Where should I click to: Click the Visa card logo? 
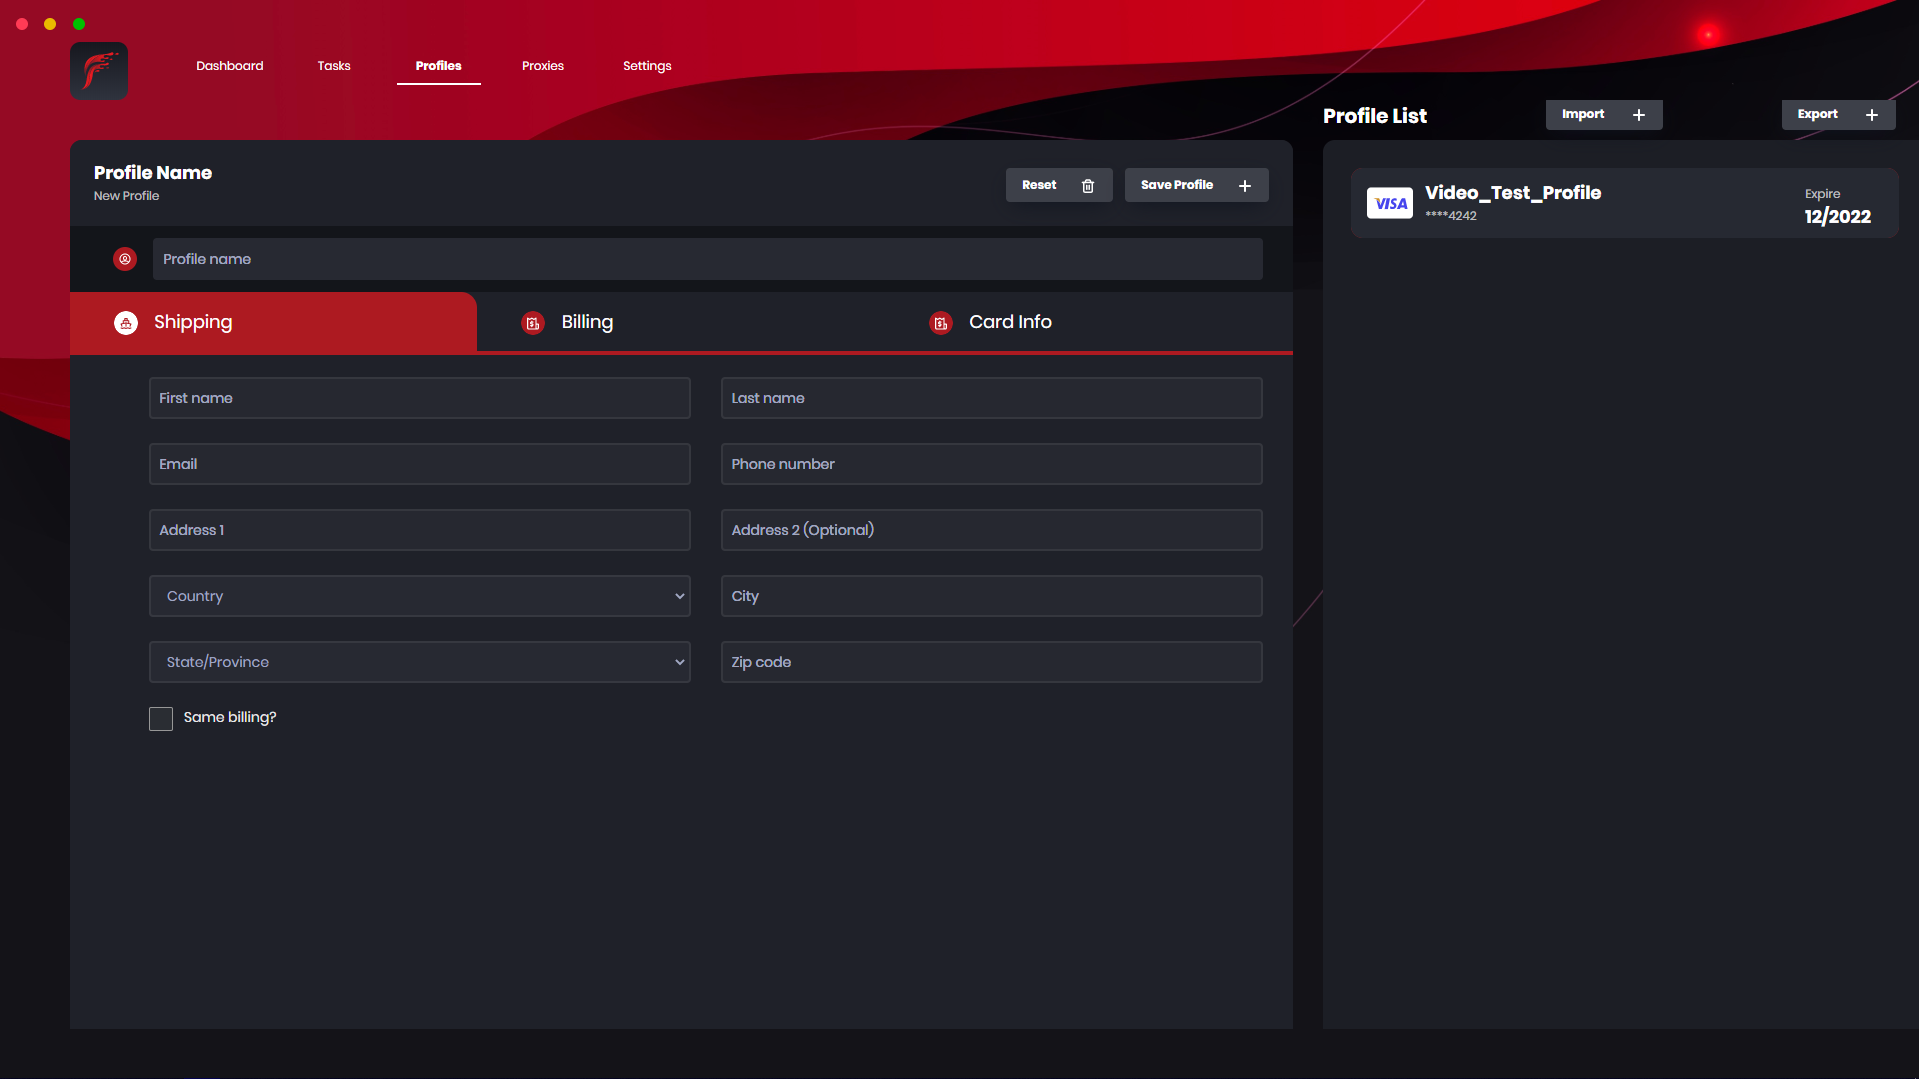click(1389, 204)
